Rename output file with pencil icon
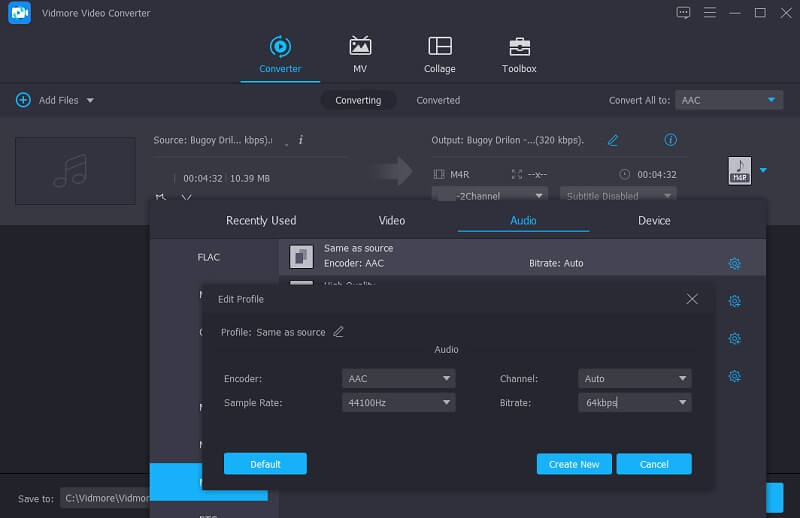 613,140
